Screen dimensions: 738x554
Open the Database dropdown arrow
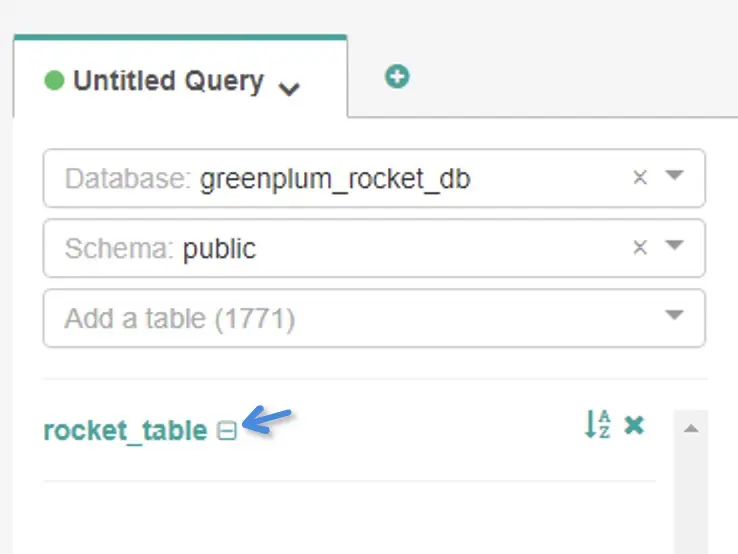pos(674,177)
